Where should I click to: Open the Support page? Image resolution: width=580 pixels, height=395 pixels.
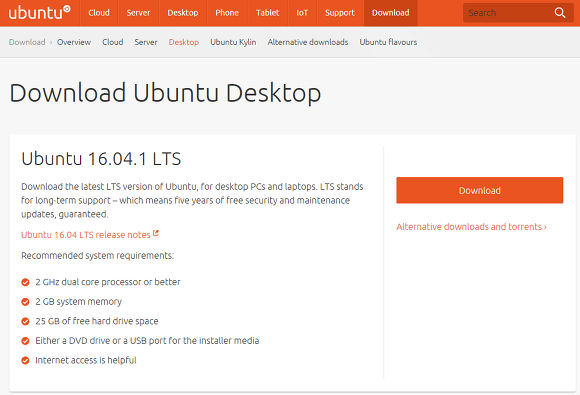tap(340, 13)
